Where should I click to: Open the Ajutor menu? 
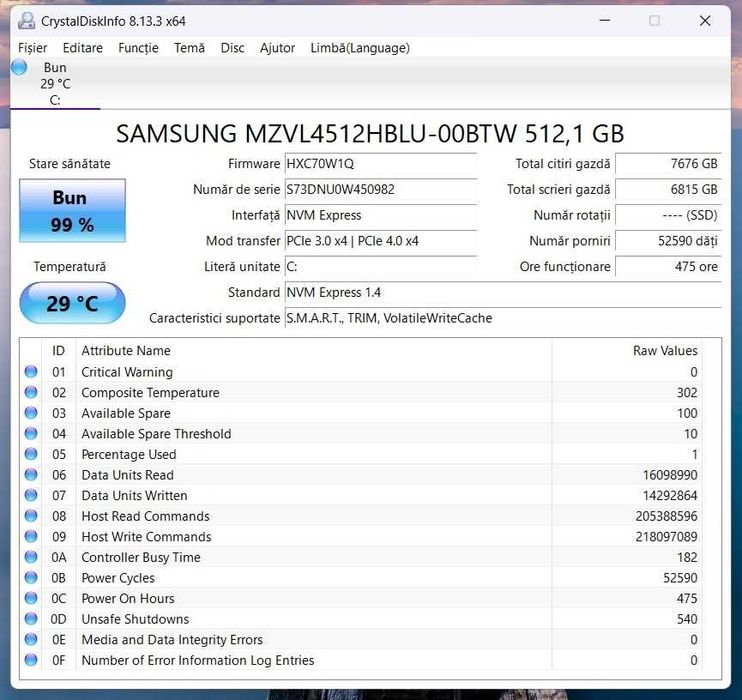[x=277, y=48]
